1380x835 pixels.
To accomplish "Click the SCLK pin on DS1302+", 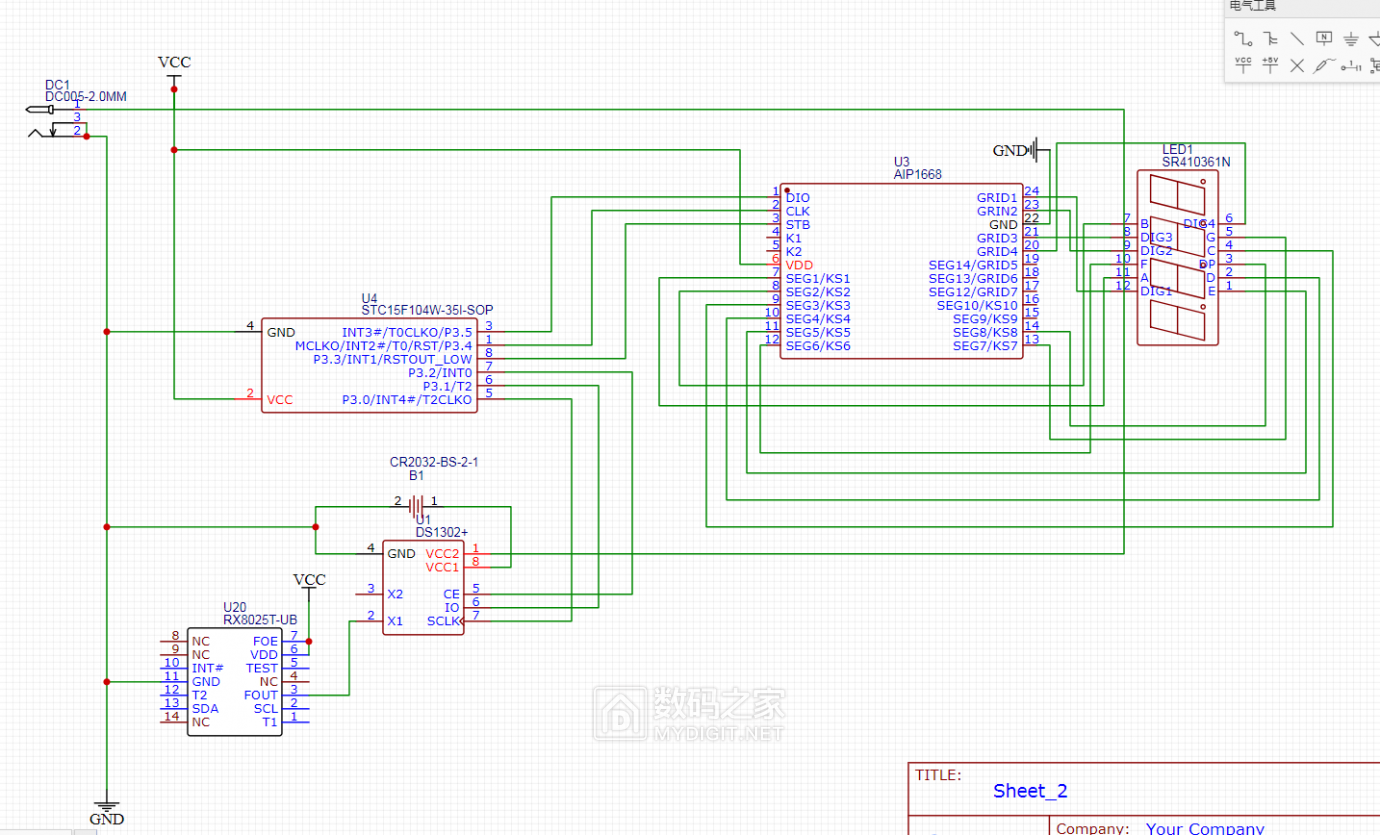I will tap(443, 620).
